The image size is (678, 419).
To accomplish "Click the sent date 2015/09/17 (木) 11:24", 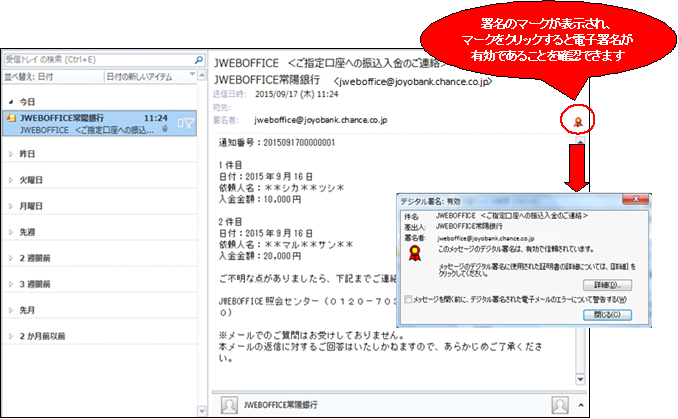I will 297,94.
